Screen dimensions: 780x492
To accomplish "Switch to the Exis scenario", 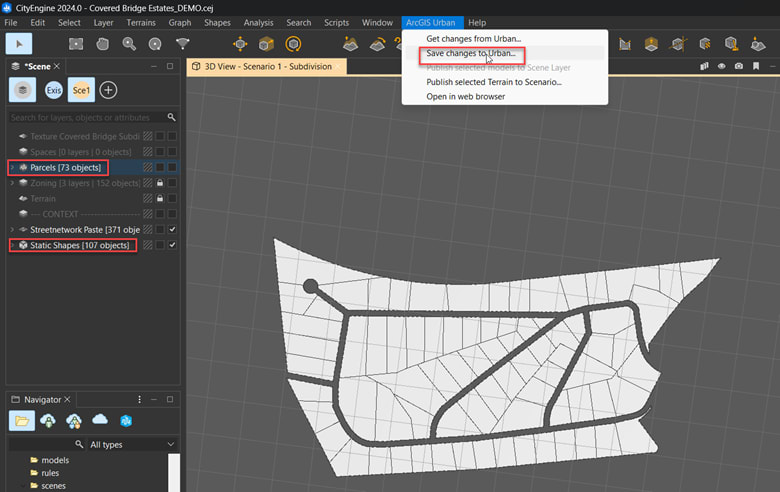I will coord(54,90).
